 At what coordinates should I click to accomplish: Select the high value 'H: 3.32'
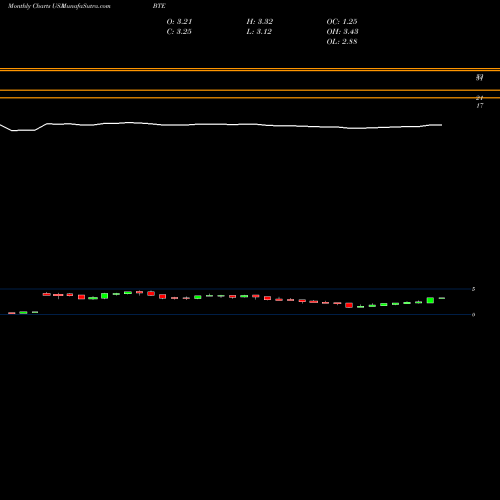pos(260,22)
